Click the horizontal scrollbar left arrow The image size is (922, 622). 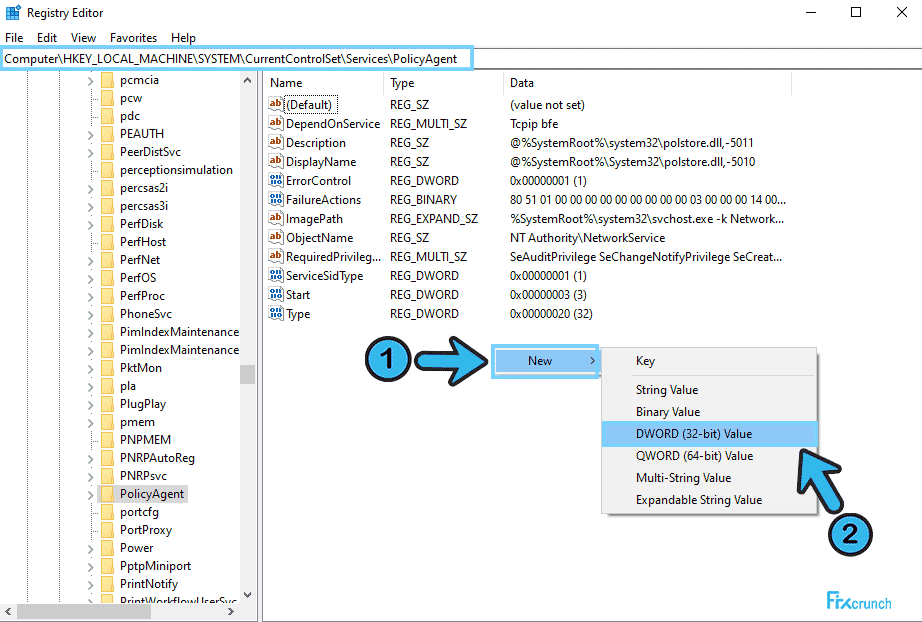9,612
